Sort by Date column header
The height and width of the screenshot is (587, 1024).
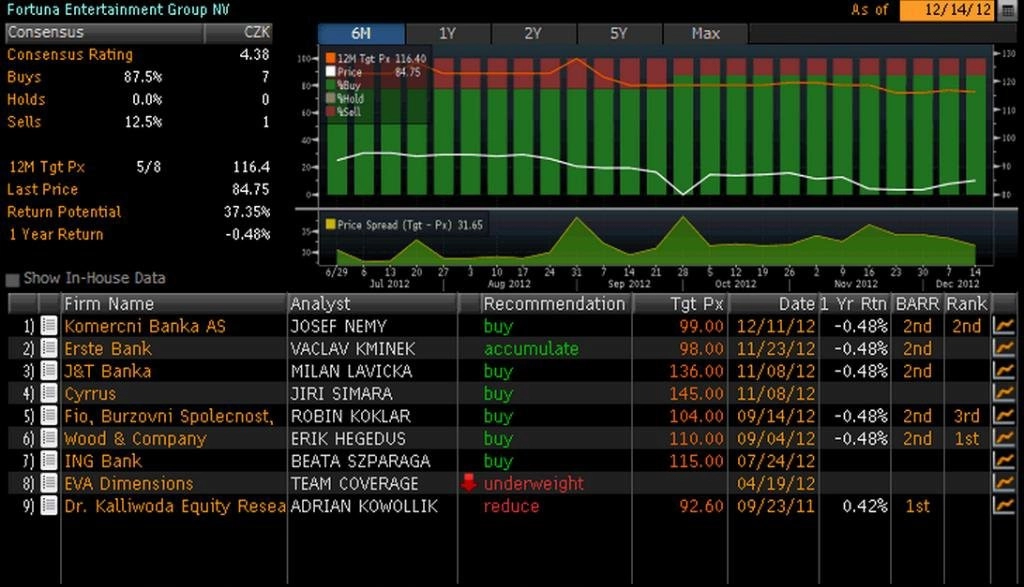click(773, 304)
